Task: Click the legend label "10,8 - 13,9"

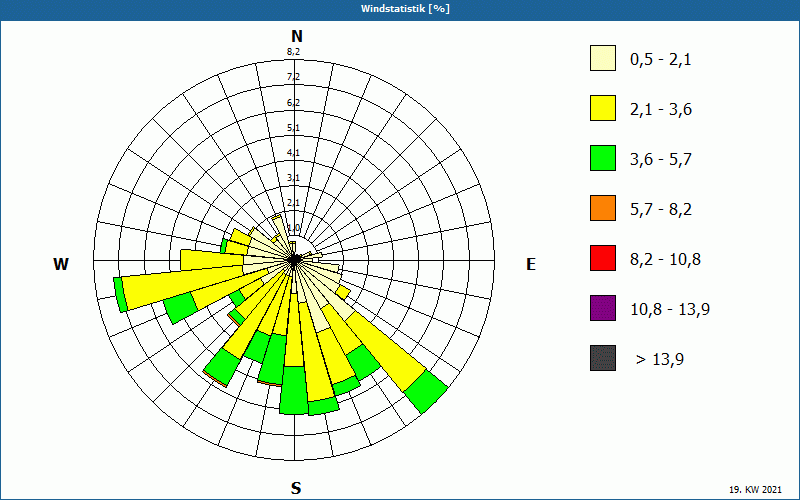Action: tap(670, 310)
